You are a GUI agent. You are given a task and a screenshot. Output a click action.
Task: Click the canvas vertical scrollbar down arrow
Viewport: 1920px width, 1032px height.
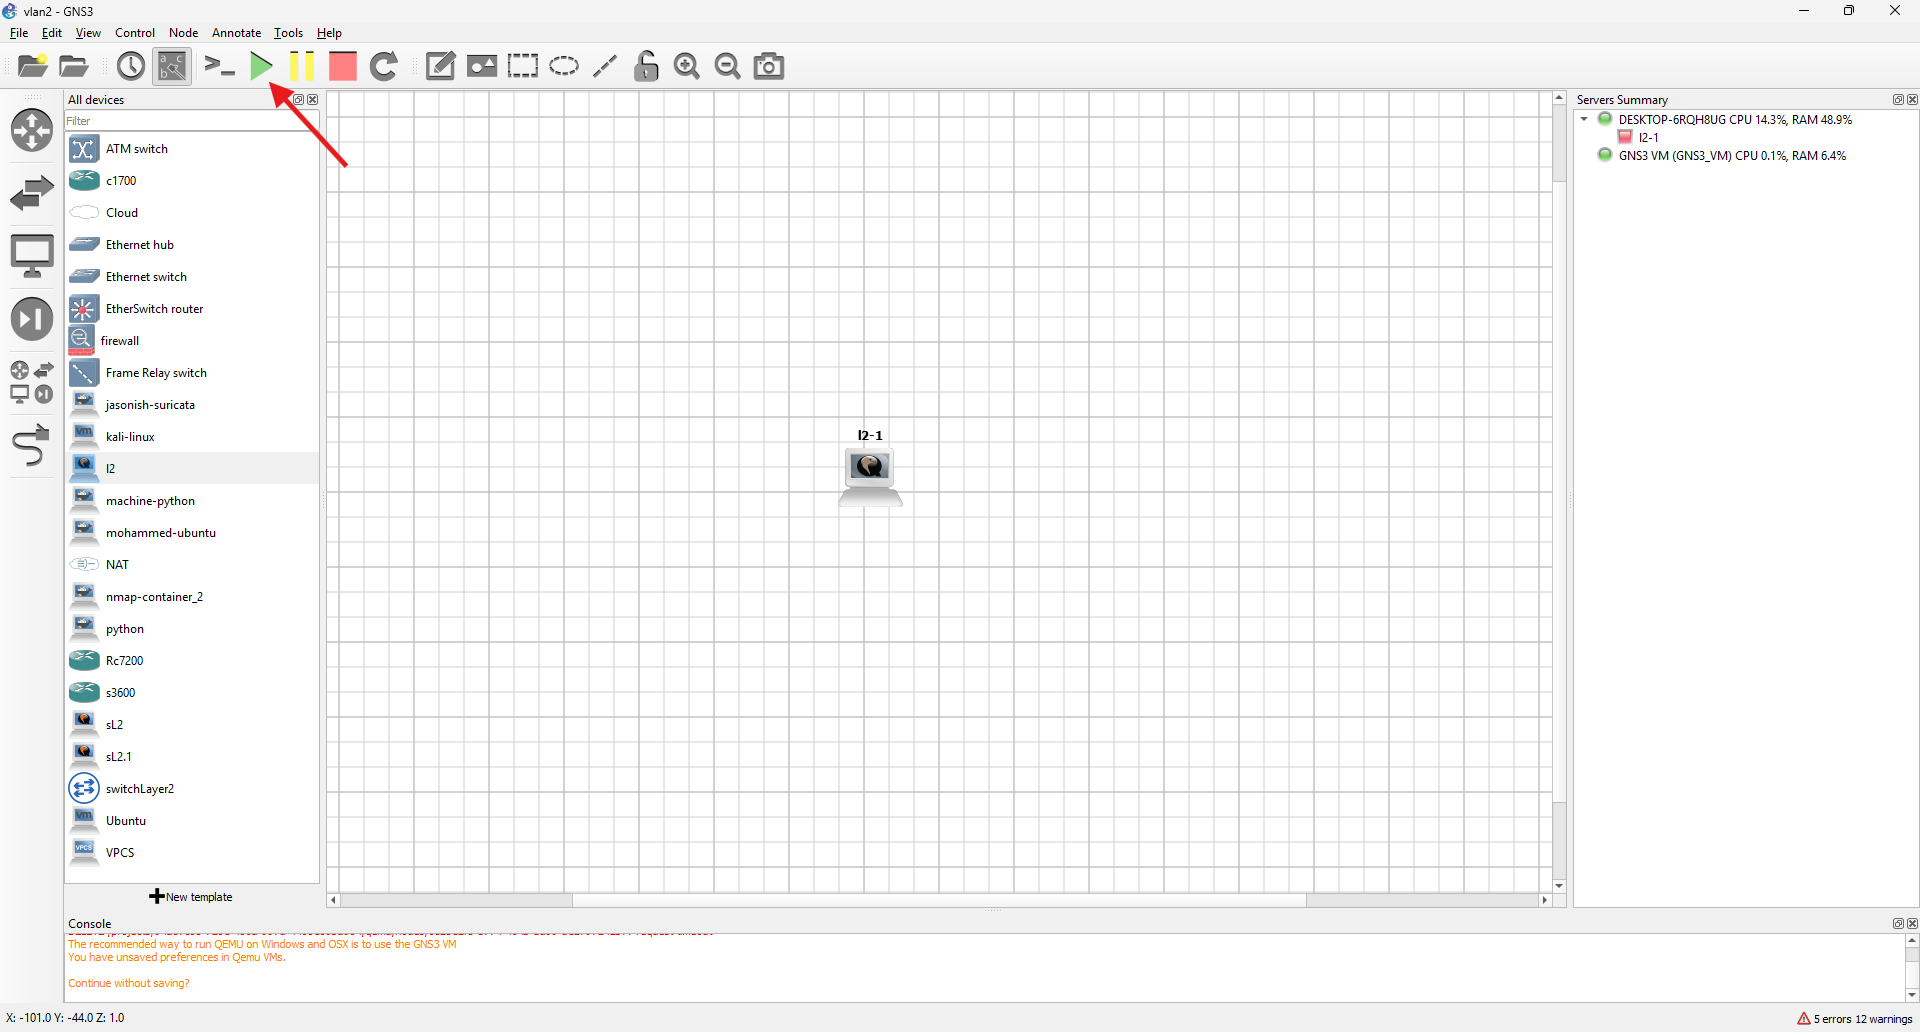pos(1559,886)
